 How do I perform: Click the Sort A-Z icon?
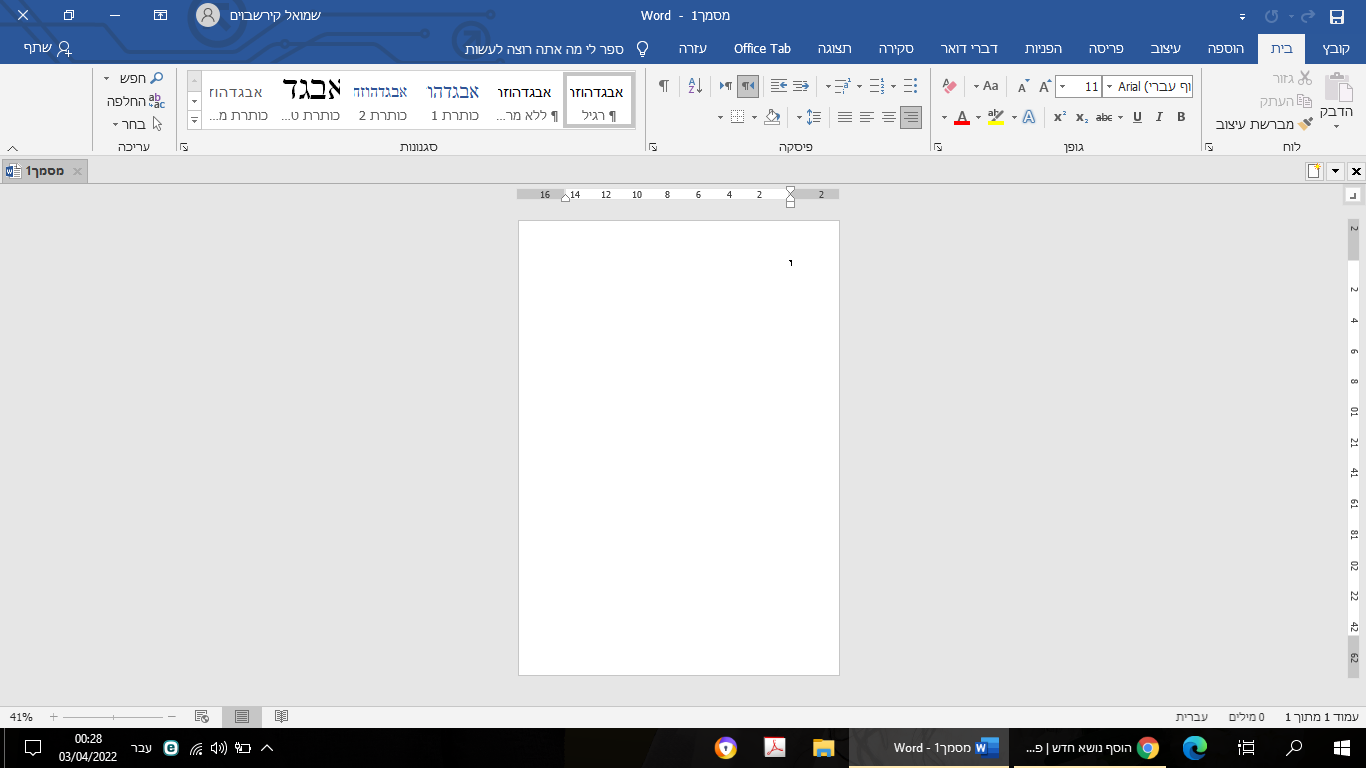click(x=696, y=87)
